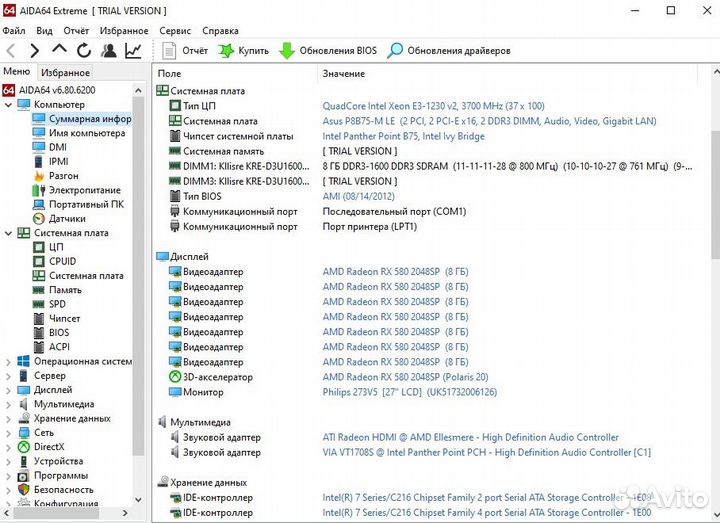Collapse the Системная плата tree node
This screenshot has height=523, width=720.
click(x=8, y=233)
